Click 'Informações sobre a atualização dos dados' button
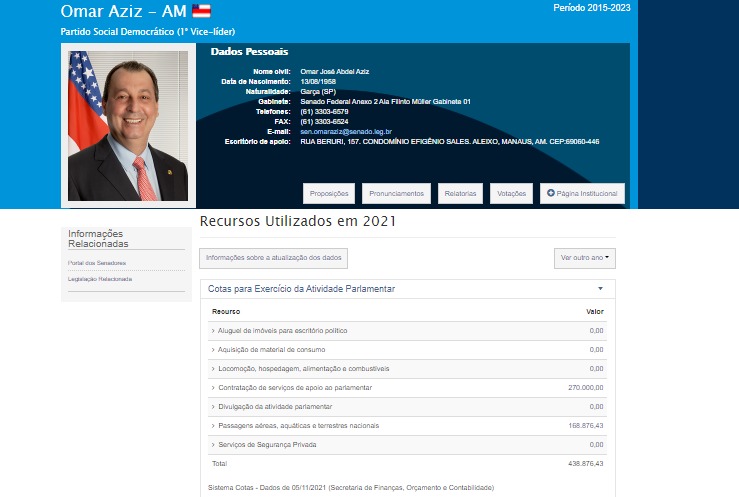Screen dimensions: 739x497 click(x=273, y=258)
